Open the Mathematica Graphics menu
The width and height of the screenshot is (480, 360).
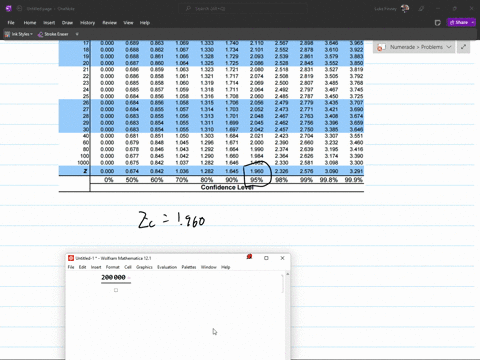tap(144, 267)
